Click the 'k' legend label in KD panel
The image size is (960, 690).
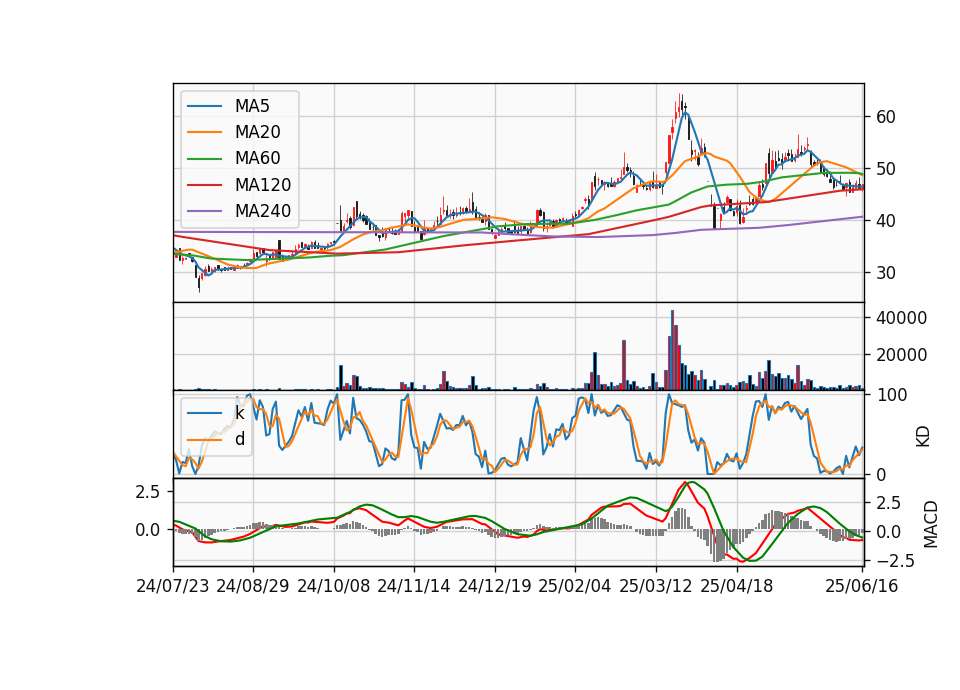(x=239, y=413)
